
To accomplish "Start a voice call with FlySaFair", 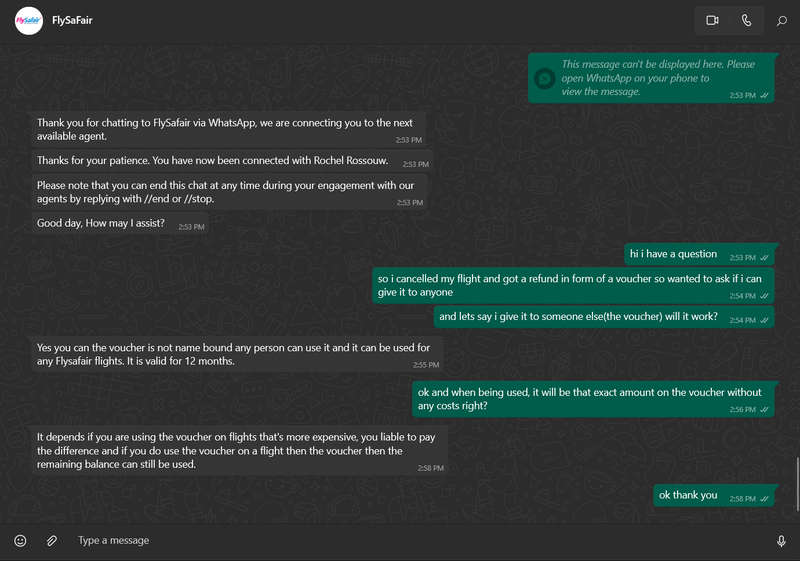I will (746, 20).
